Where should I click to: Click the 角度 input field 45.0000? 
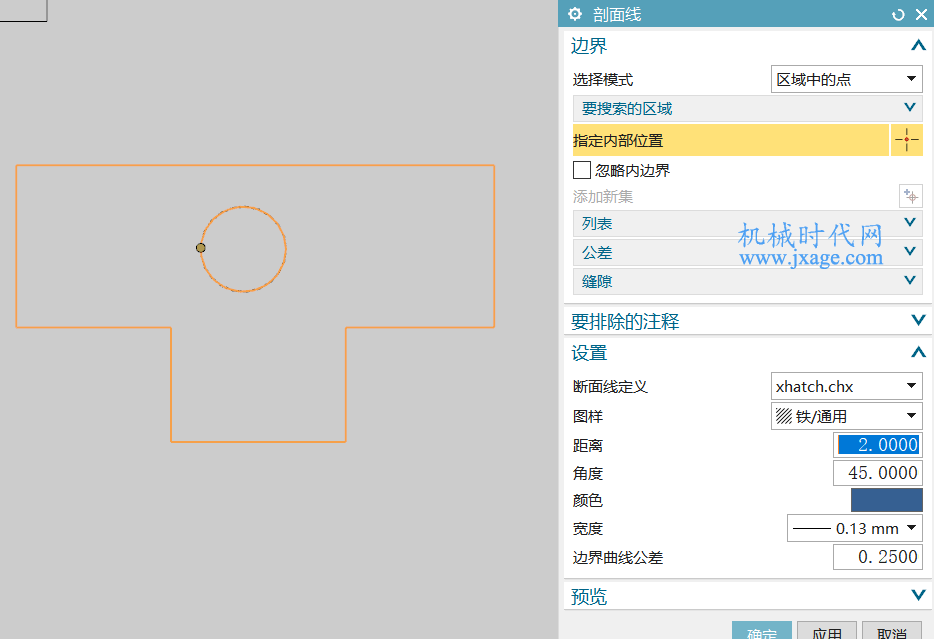pyautogui.click(x=877, y=473)
